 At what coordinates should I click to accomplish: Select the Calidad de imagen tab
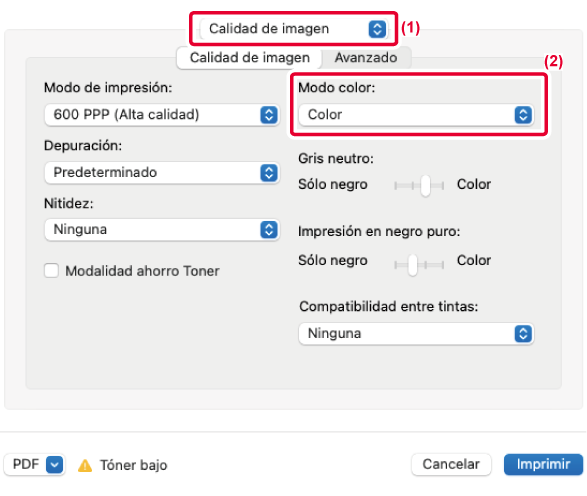pyautogui.click(x=250, y=58)
